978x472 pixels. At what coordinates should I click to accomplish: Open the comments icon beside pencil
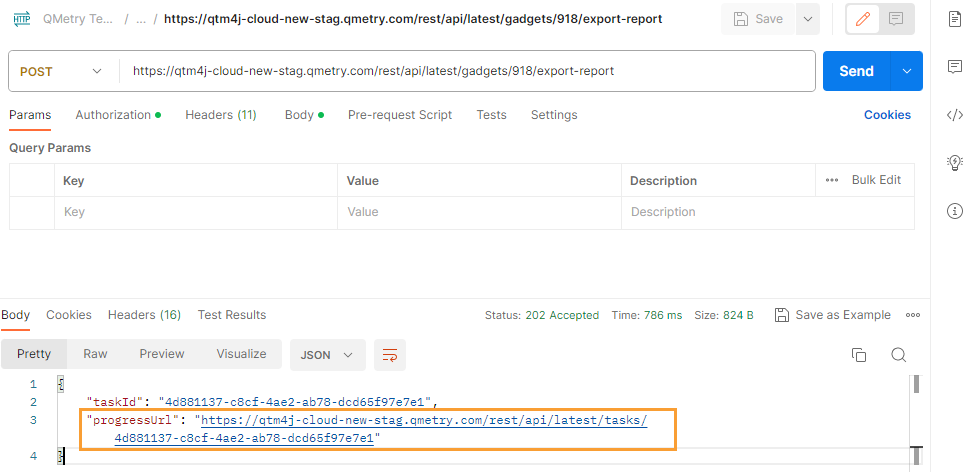coord(896,19)
